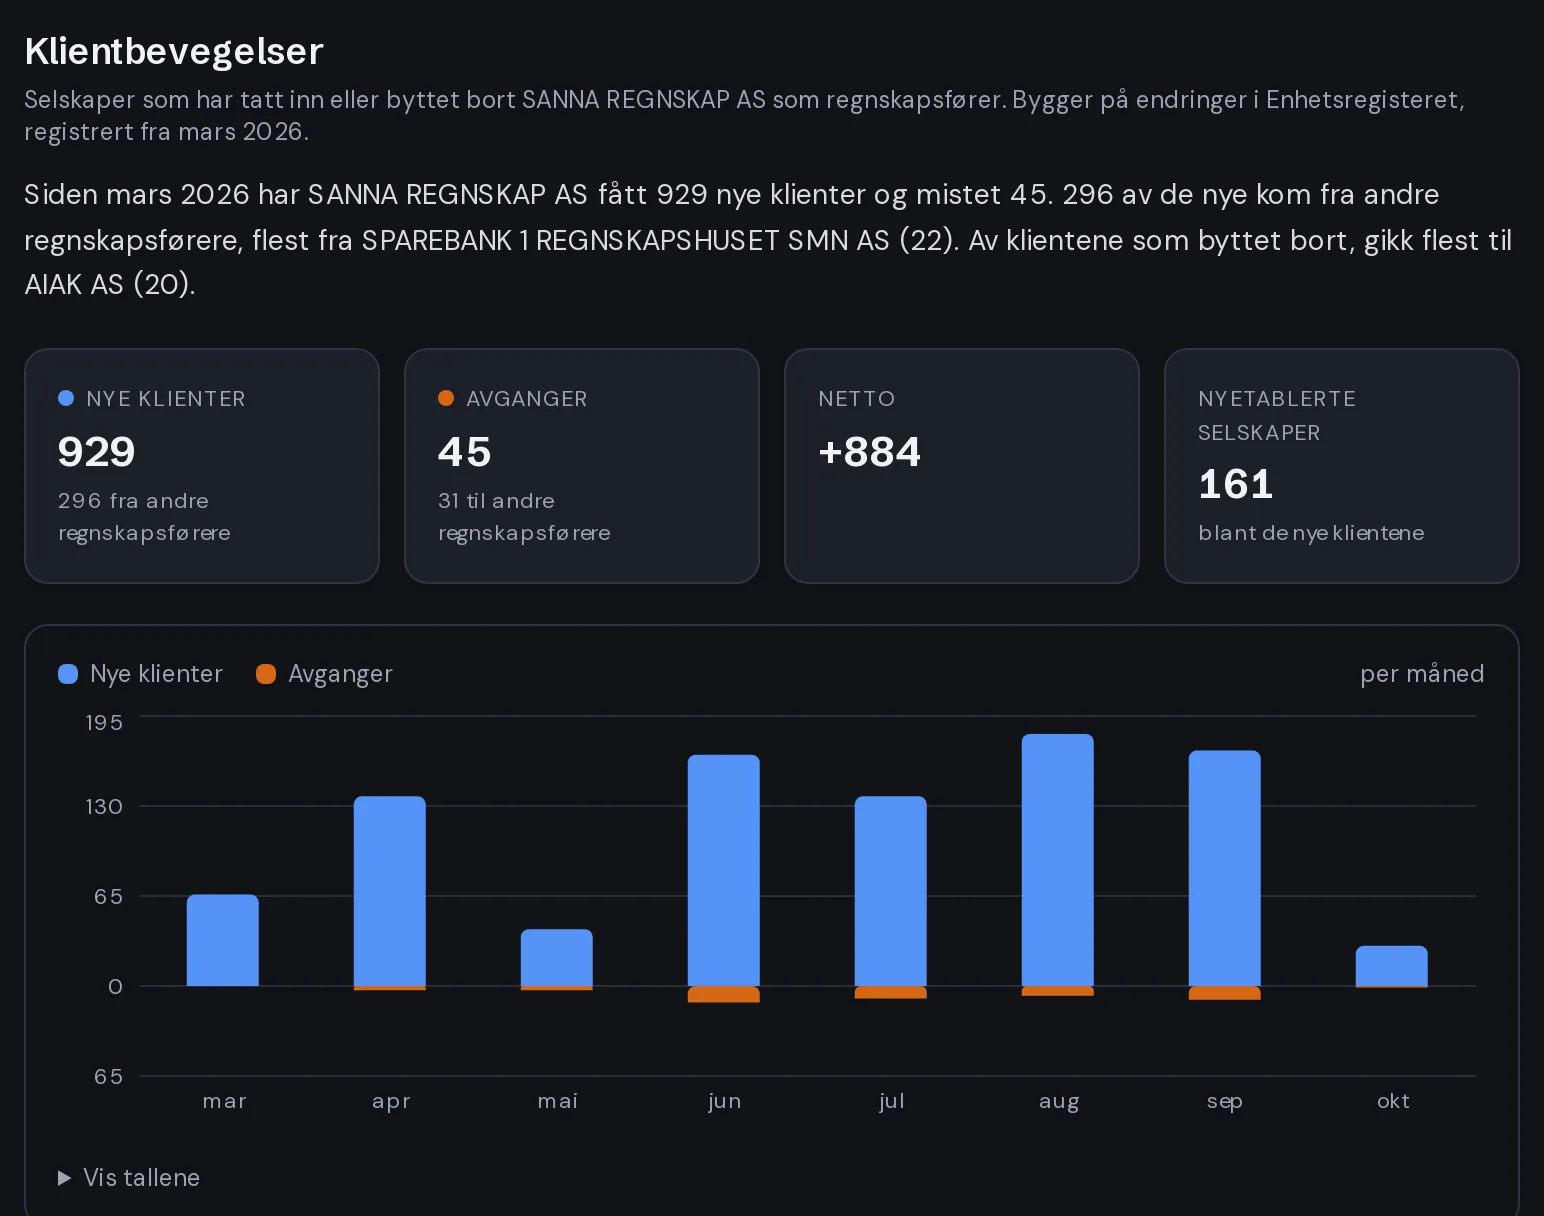Expand the 'Vis tallene' disclosure triangle
The width and height of the screenshot is (1544, 1216).
pos(65,1178)
